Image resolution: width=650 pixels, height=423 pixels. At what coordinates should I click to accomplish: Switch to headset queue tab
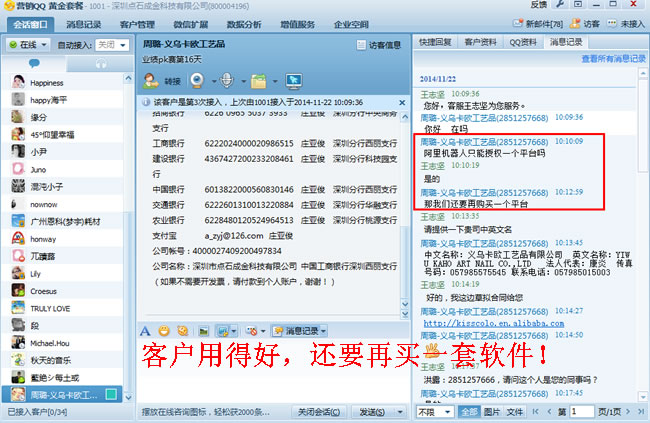coord(101,63)
